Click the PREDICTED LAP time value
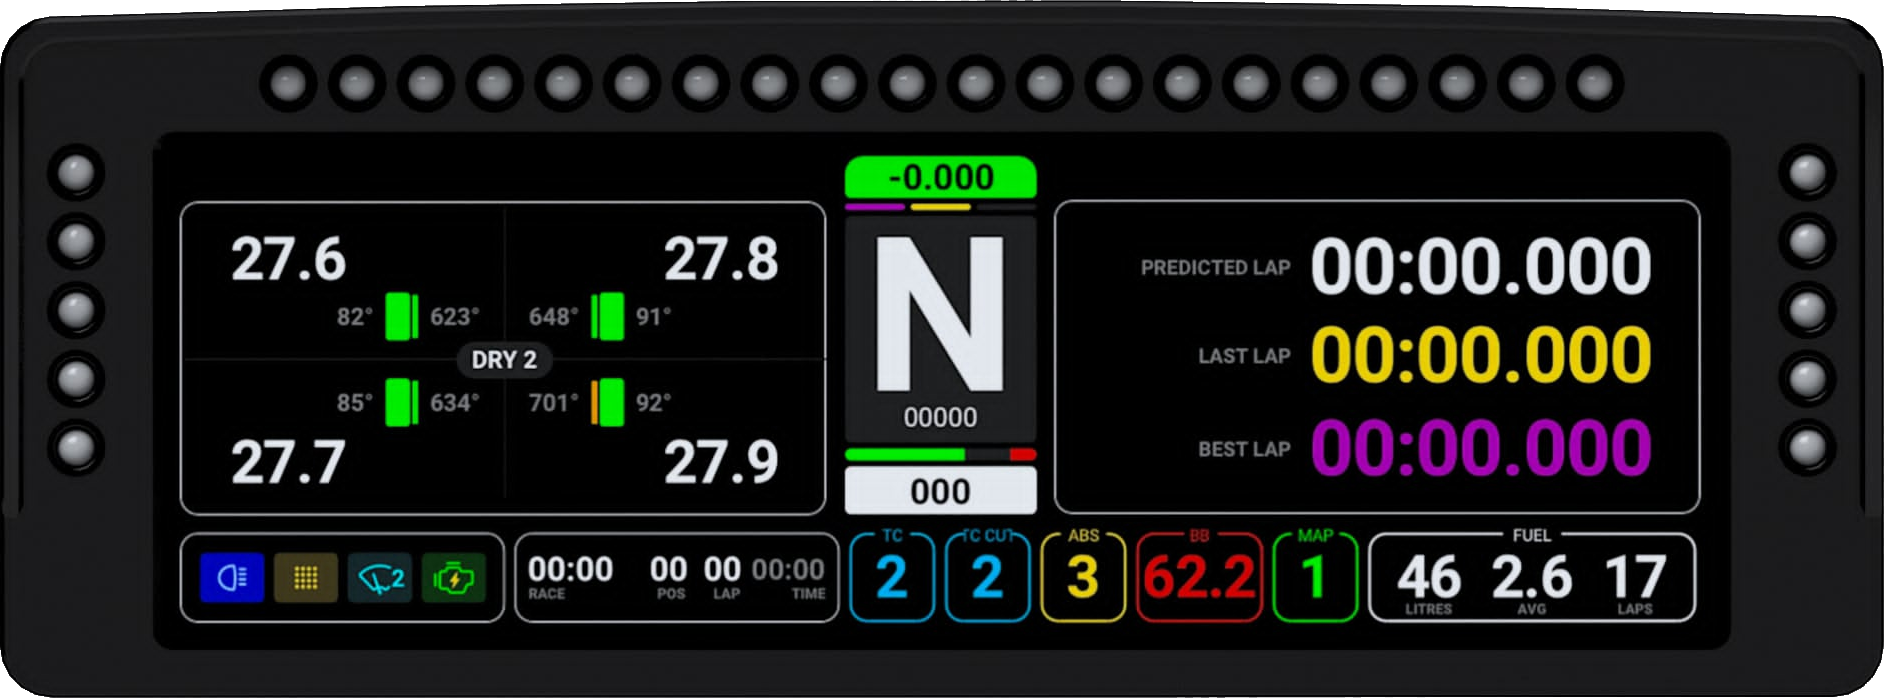Viewport: 1884px width, 698px height. tap(1481, 266)
